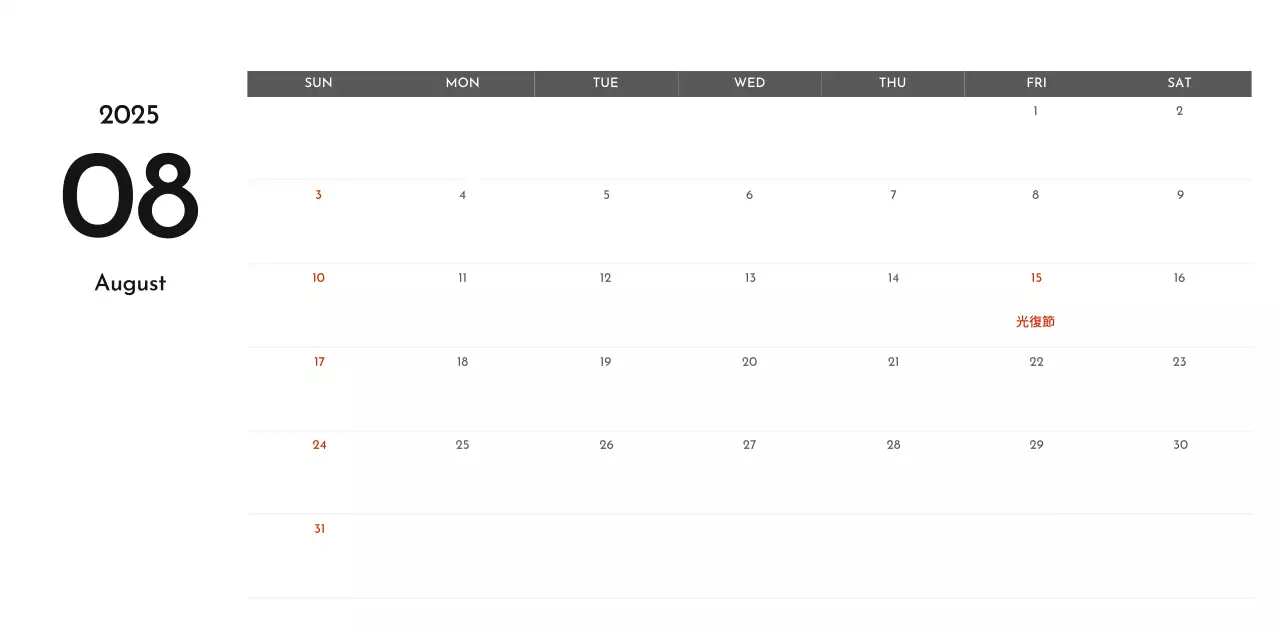1280x627 pixels.
Task: Click date 21 on Thursday
Action: pyautogui.click(x=893, y=362)
